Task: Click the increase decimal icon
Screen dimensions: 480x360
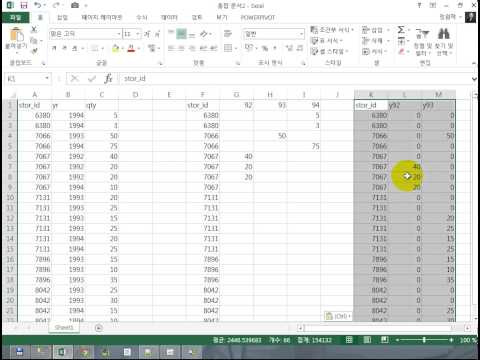Action: [289, 49]
